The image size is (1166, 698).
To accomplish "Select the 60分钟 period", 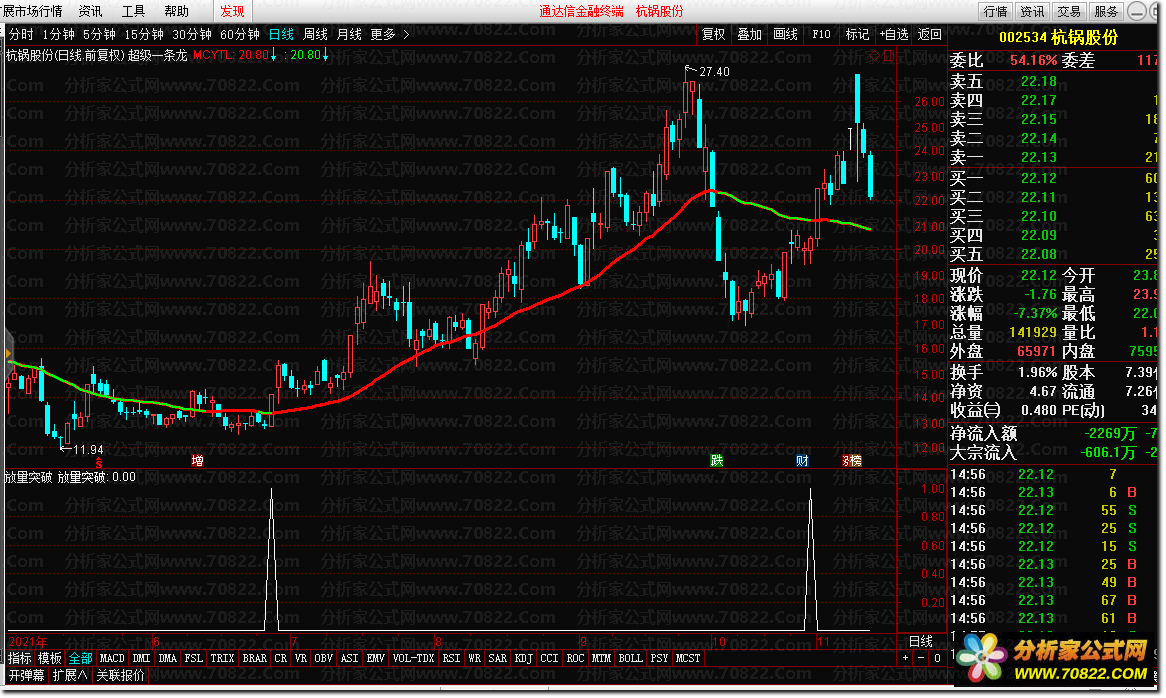I will click(239, 34).
